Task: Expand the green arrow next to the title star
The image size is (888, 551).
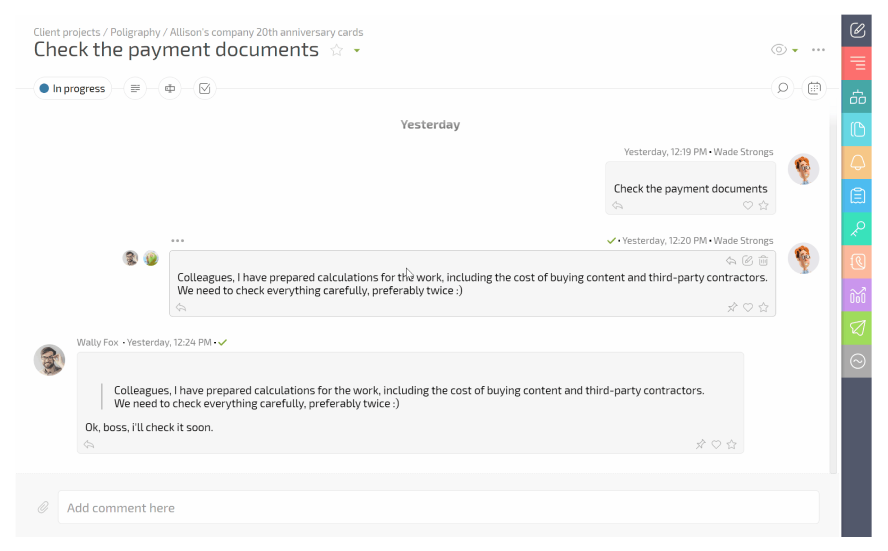Action: coord(357,51)
